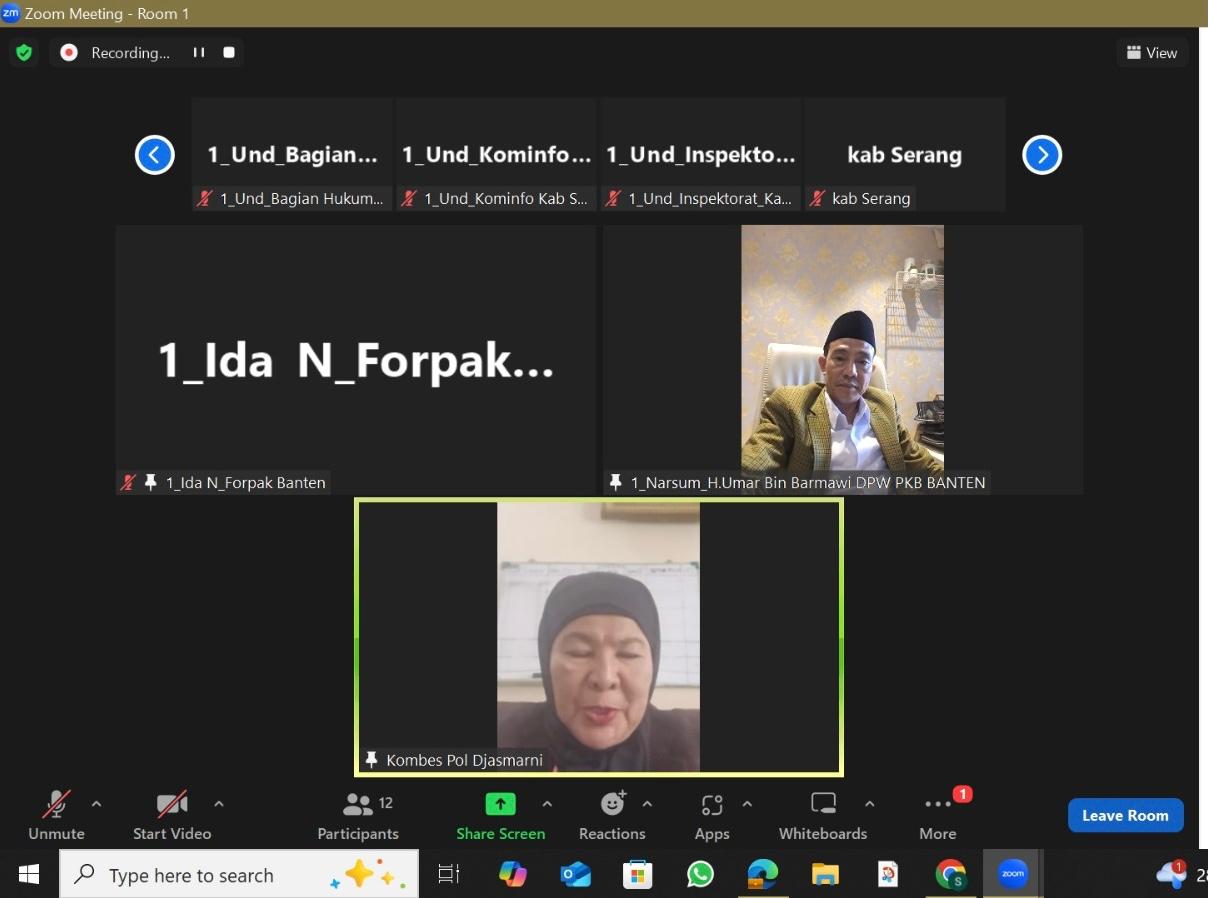This screenshot has height=898, width=1208.
Task: Select the kab Serang participant thumbnail
Action: click(904, 154)
